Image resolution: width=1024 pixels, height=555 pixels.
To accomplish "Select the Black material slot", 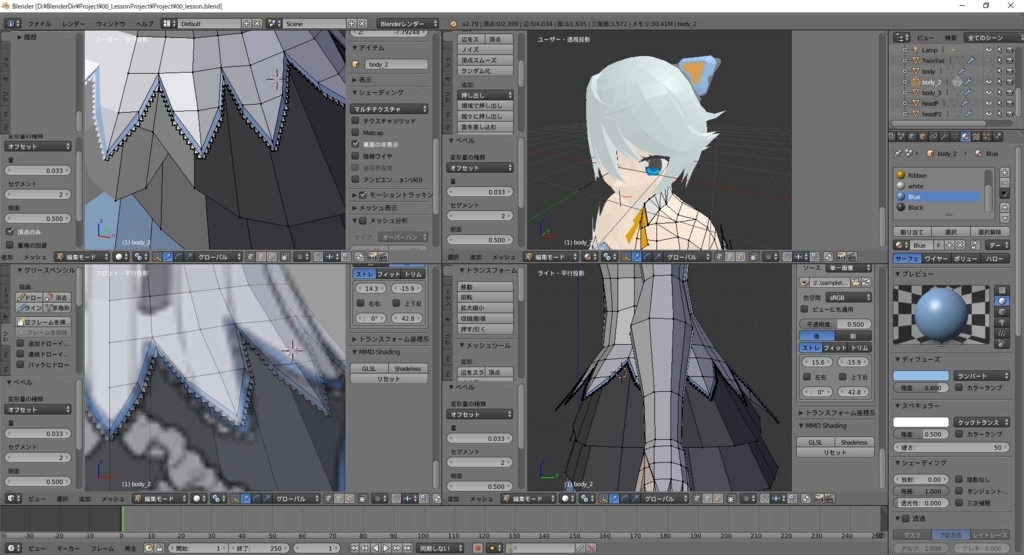I will pyautogui.click(x=936, y=207).
